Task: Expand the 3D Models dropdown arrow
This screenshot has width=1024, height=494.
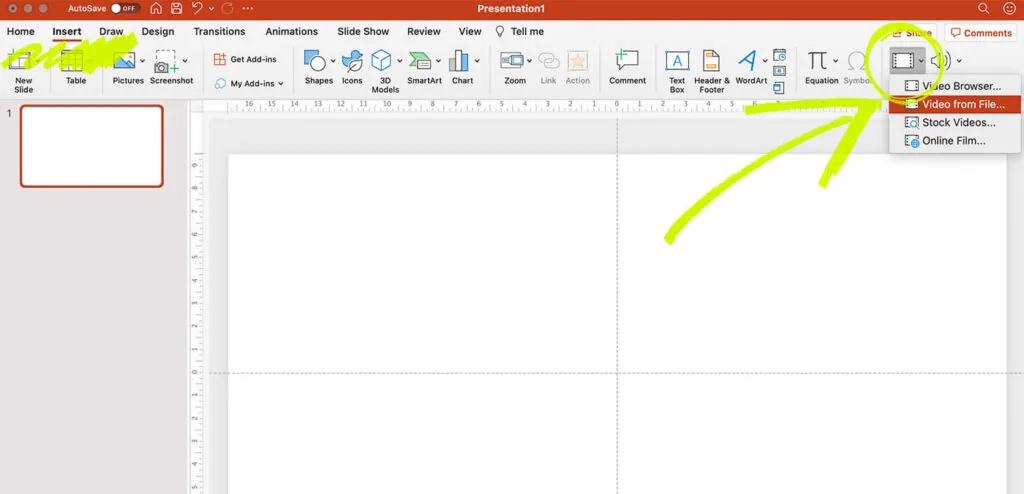Action: (x=400, y=61)
